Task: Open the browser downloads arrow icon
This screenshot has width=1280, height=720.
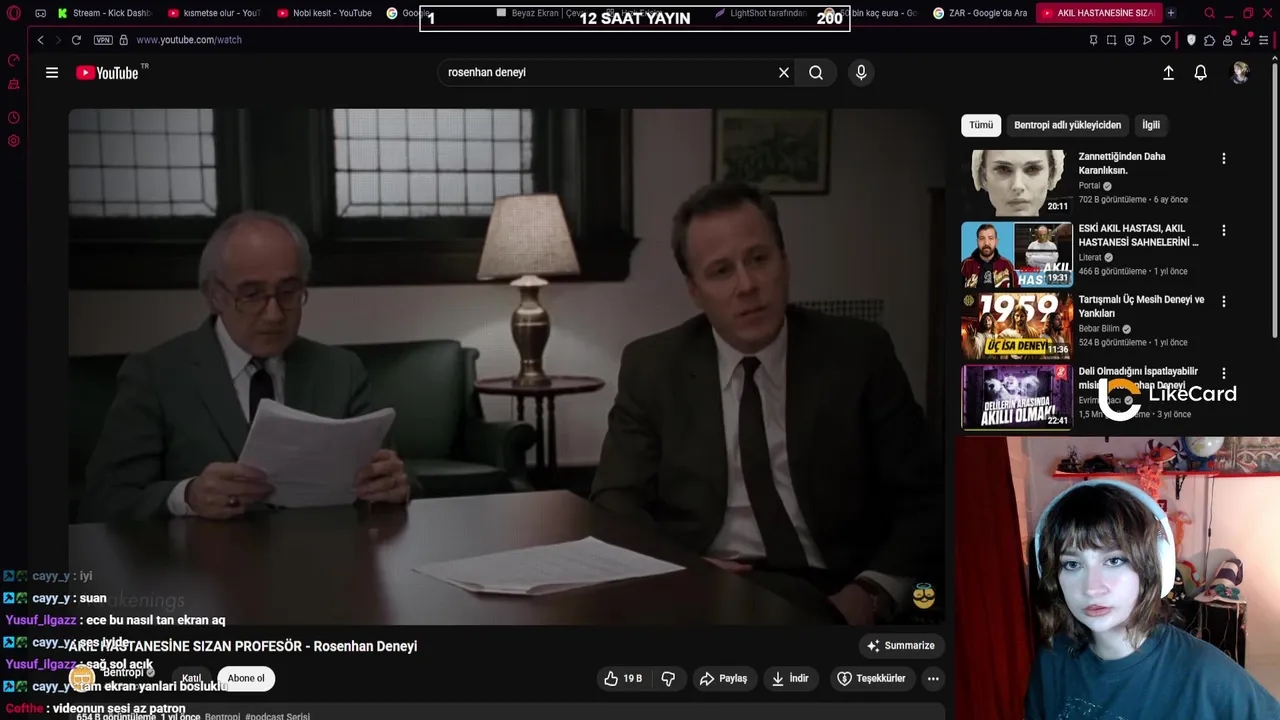Action: coord(1247,40)
